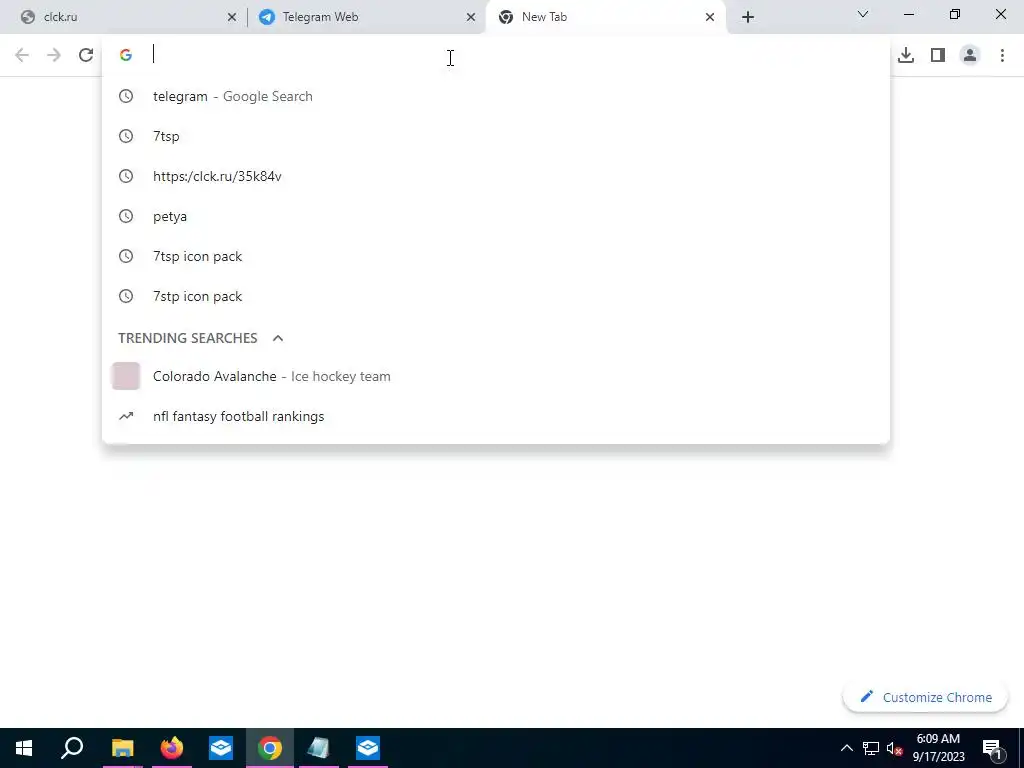Screen dimensions: 1024x768
Task: Open the notification center icon
Action: [x=992, y=748]
